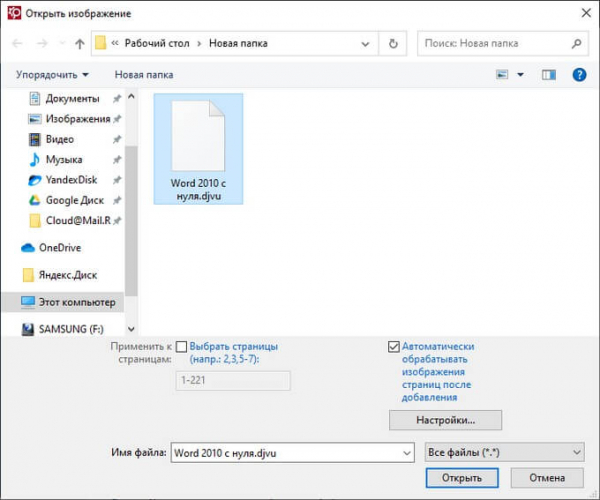This screenshot has width=600, height=500.
Task: Click the 'Открыть' button
Action: pyautogui.click(x=462, y=478)
